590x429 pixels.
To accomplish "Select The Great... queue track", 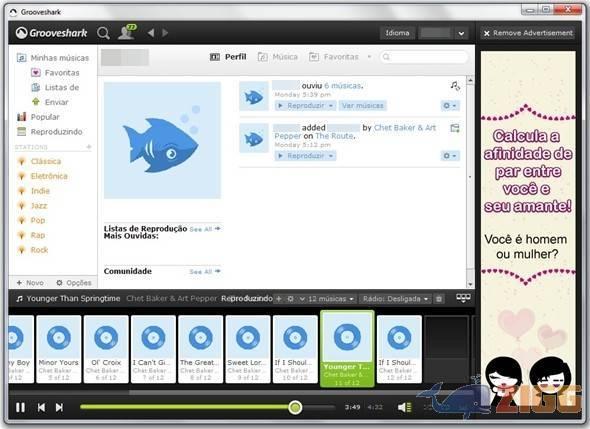I will [x=201, y=349].
